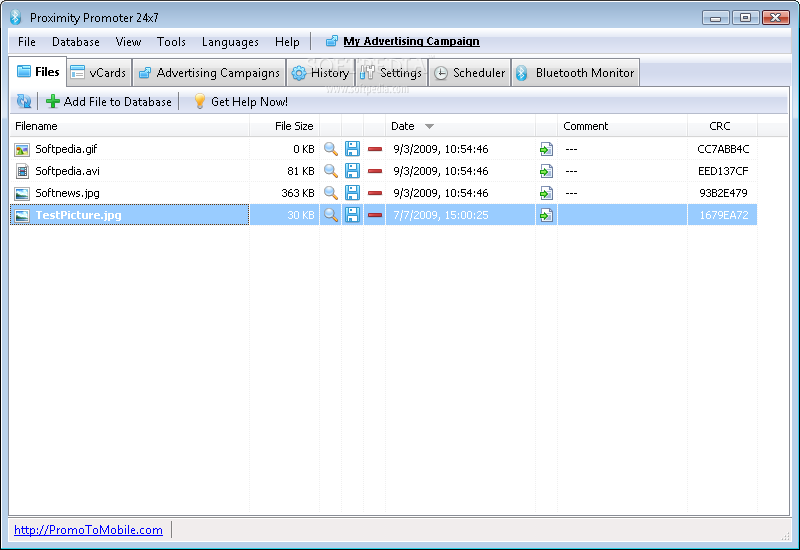The height and width of the screenshot is (550, 800).
Task: Open the Database menu
Action: coord(76,42)
